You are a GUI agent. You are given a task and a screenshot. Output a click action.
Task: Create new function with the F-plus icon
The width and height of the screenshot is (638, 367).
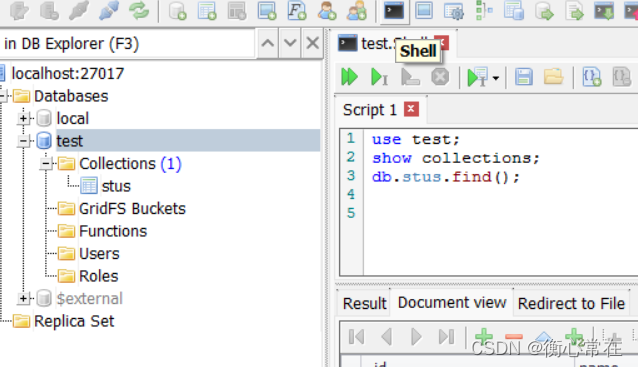[x=297, y=11]
